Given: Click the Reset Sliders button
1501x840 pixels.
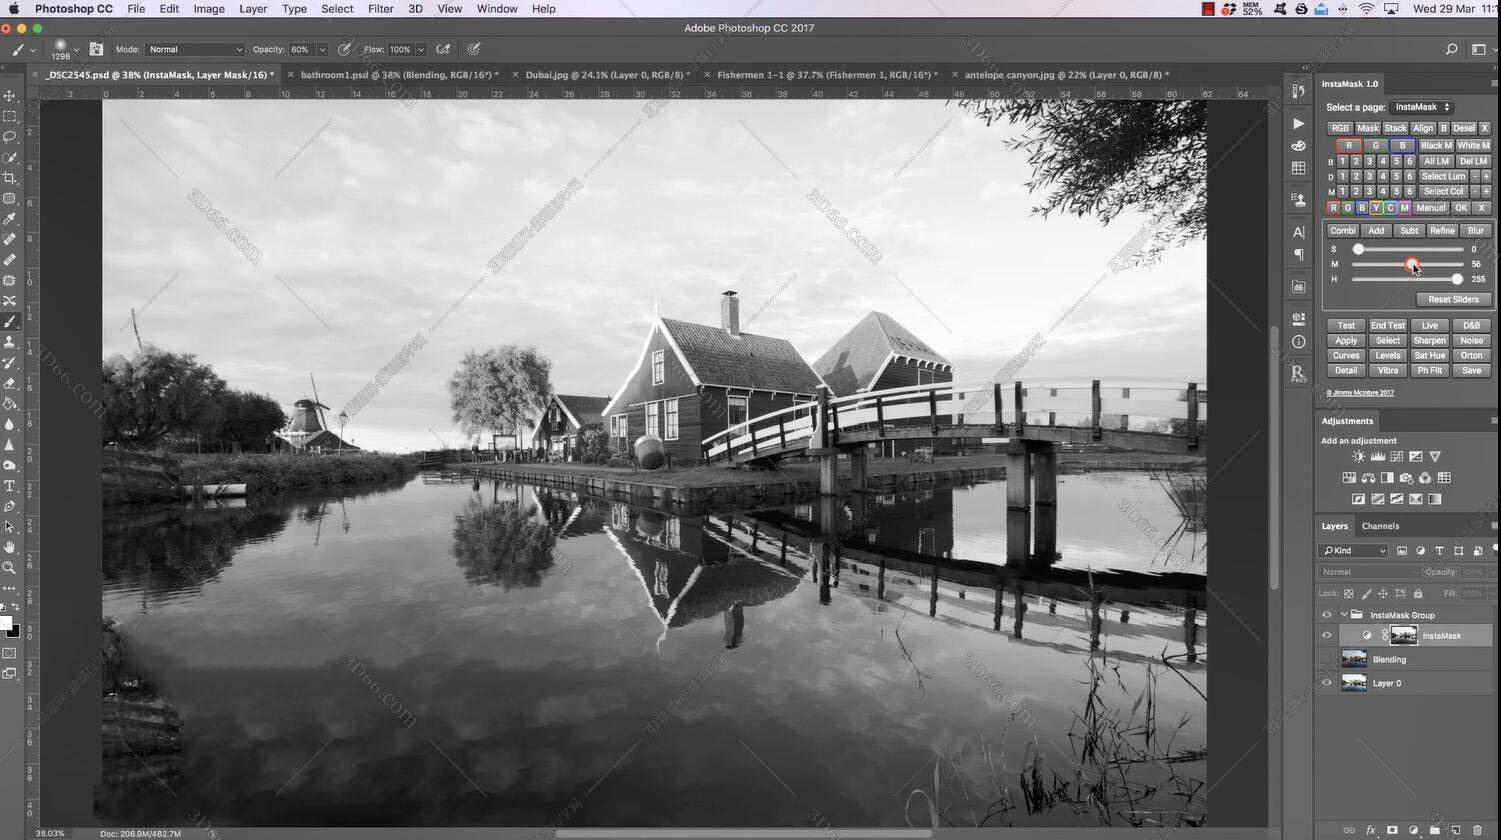Looking at the screenshot, I should tap(1452, 299).
